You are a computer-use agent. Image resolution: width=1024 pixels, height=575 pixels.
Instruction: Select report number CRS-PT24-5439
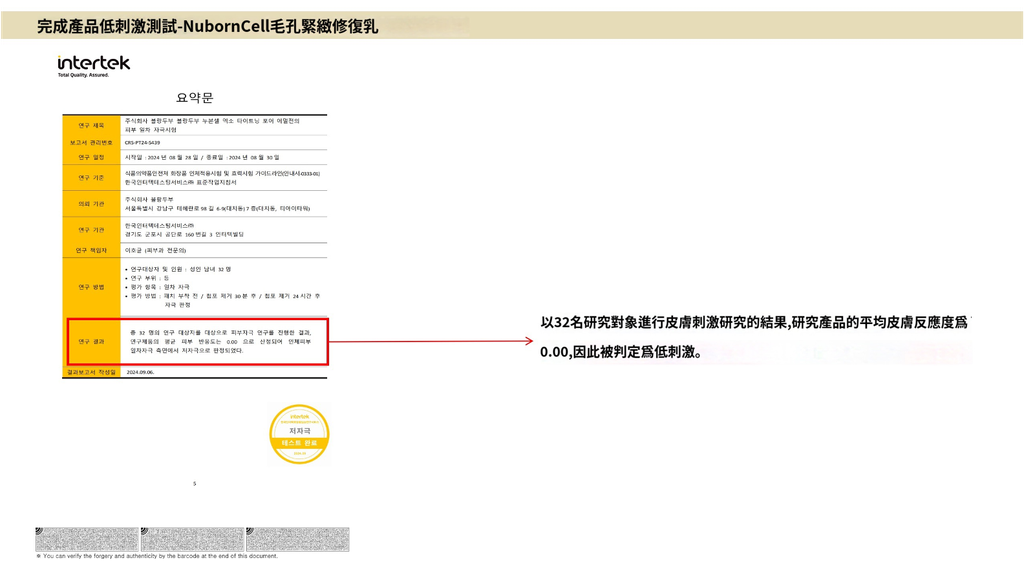pyautogui.click(x=142, y=143)
